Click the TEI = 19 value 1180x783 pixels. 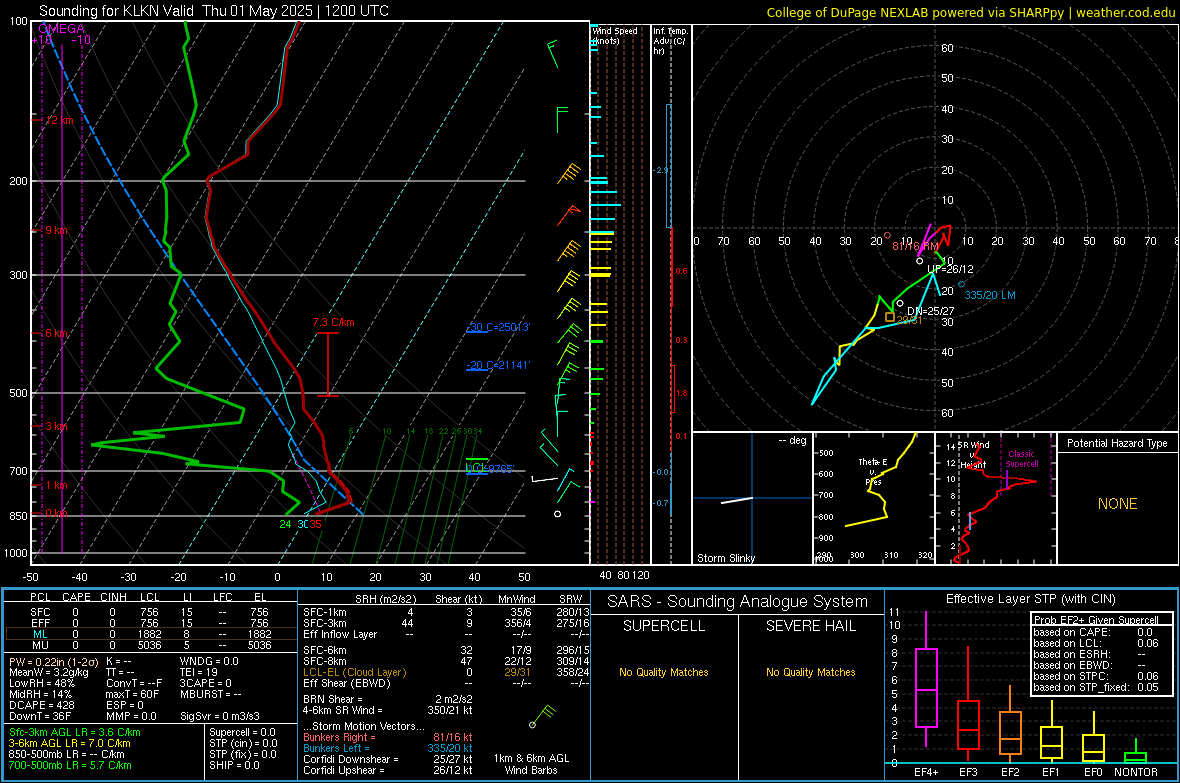tap(199, 672)
